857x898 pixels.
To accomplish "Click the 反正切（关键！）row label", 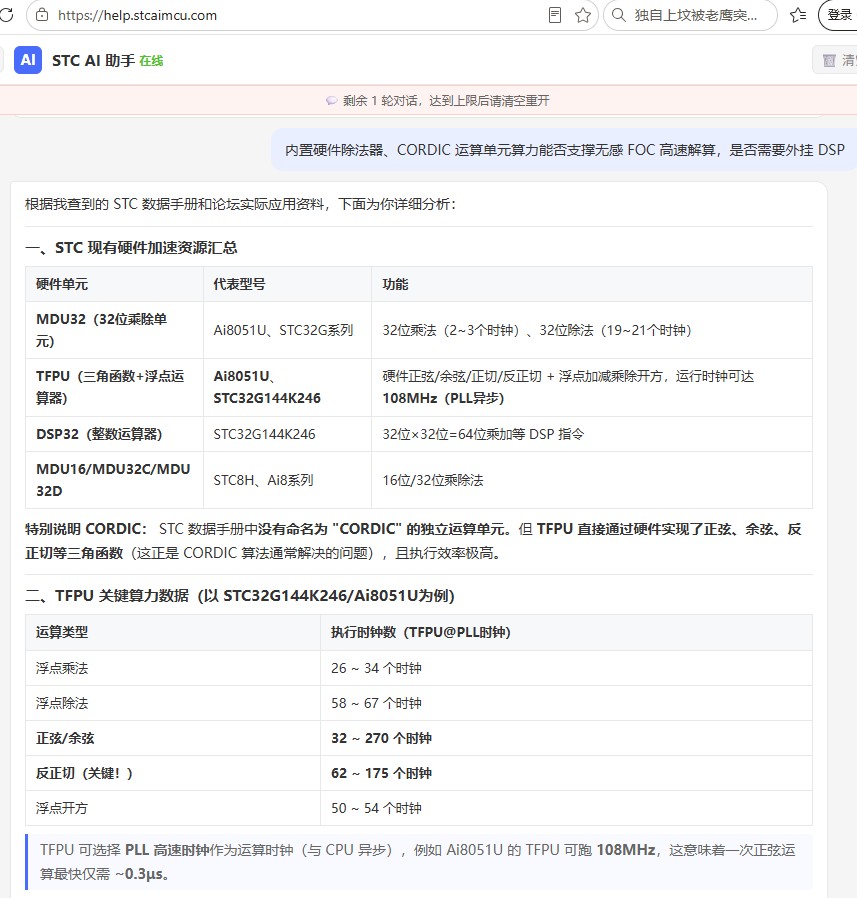I will tap(84, 773).
